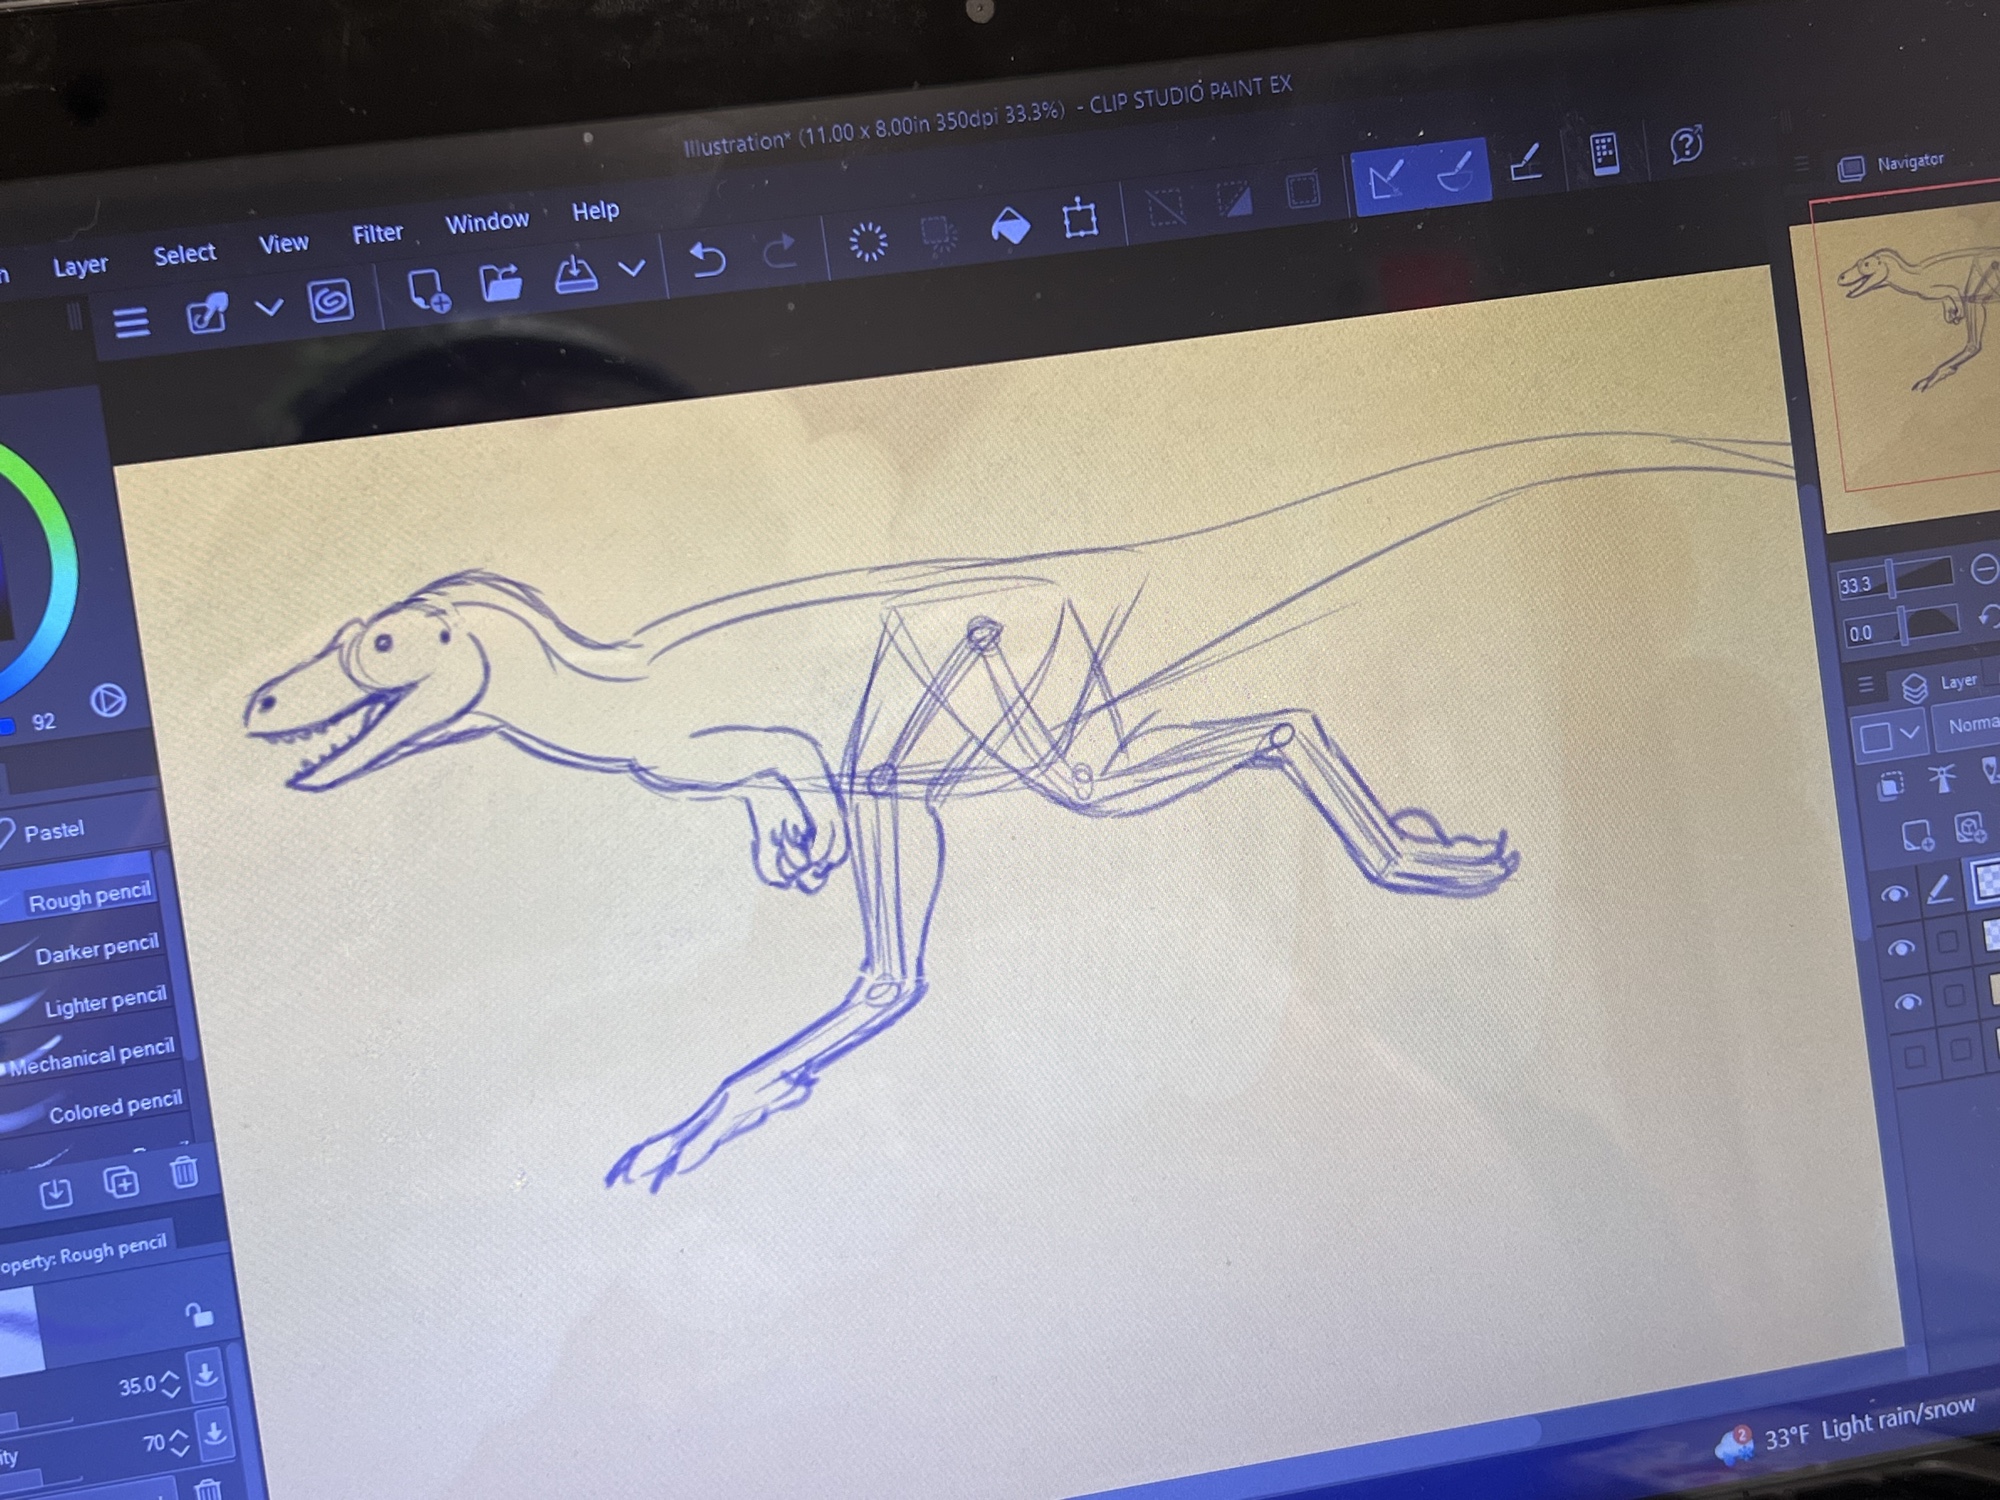This screenshot has width=2000, height=1500.
Task: Click the help question mark icon
Action: click(x=1686, y=146)
